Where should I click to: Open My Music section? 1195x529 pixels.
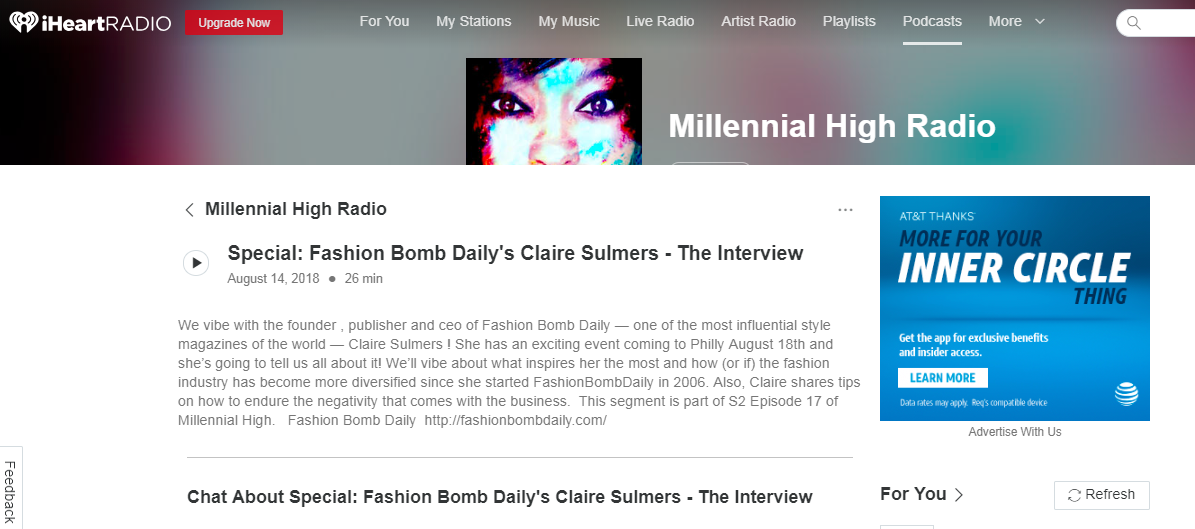[x=569, y=21]
